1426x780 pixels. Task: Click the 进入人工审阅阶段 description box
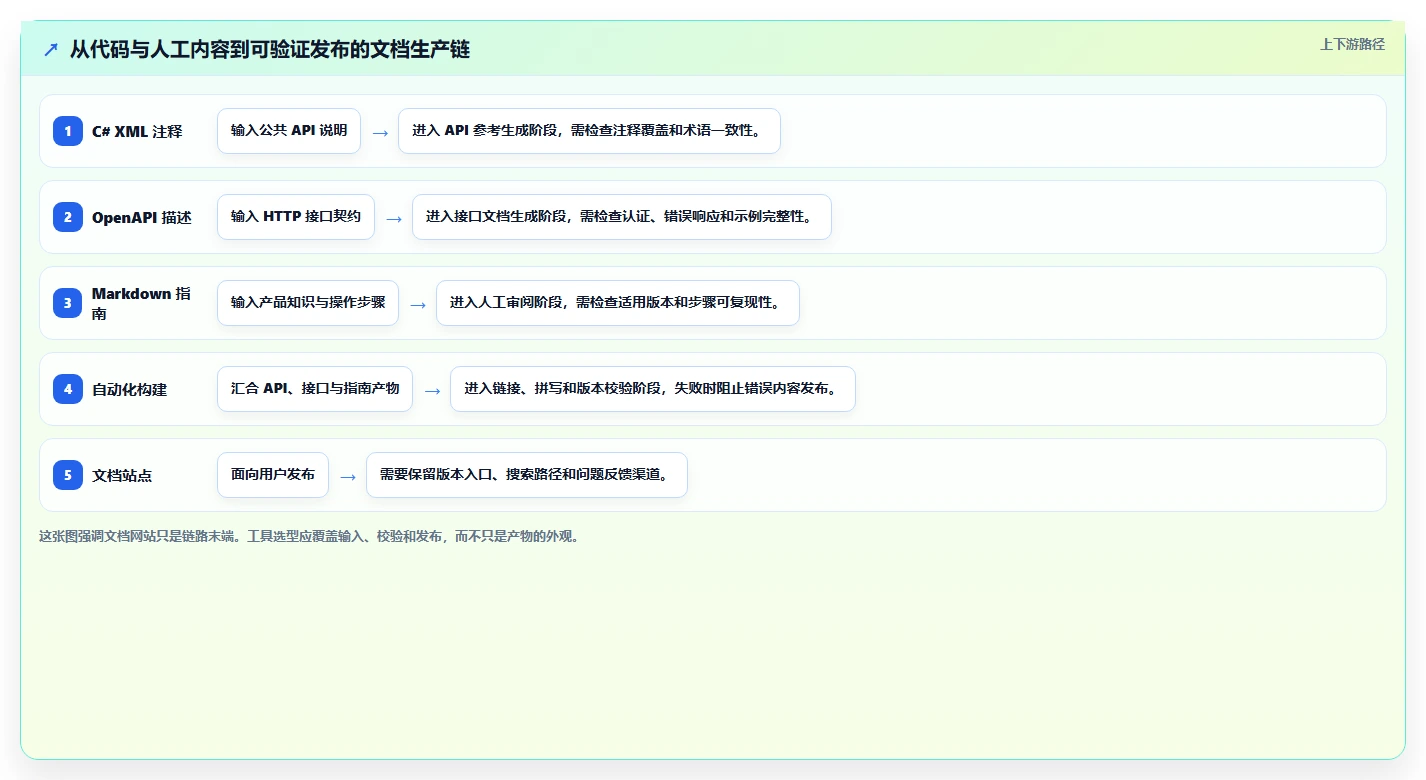click(x=618, y=303)
